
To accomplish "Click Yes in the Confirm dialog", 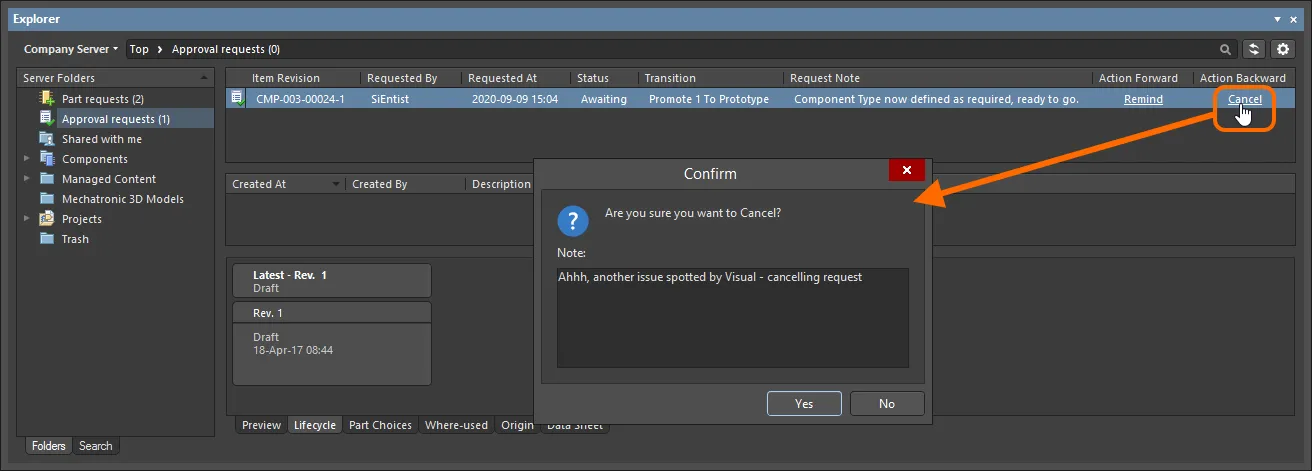I will [804, 404].
